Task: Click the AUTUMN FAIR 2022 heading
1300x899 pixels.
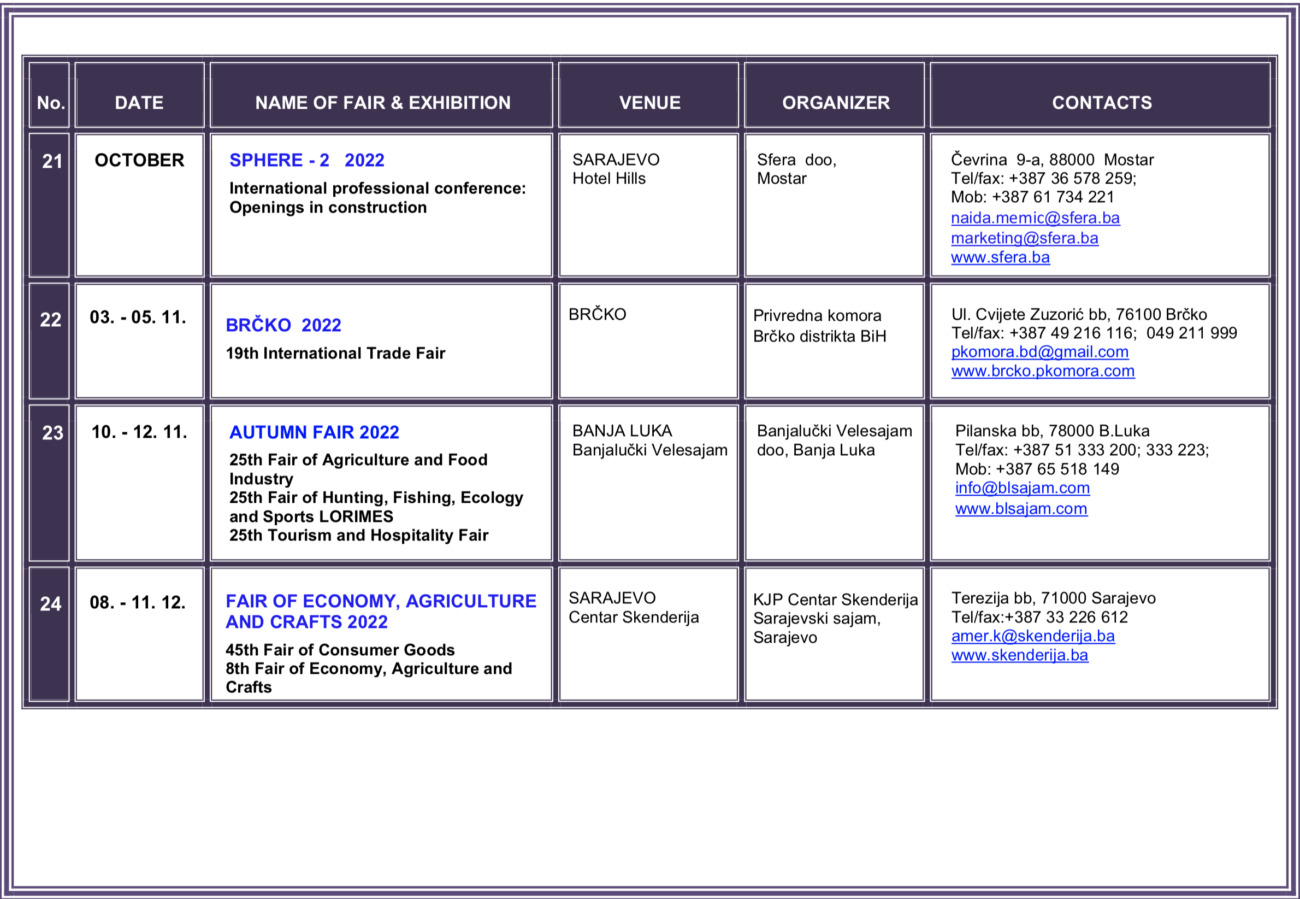Action: [314, 432]
